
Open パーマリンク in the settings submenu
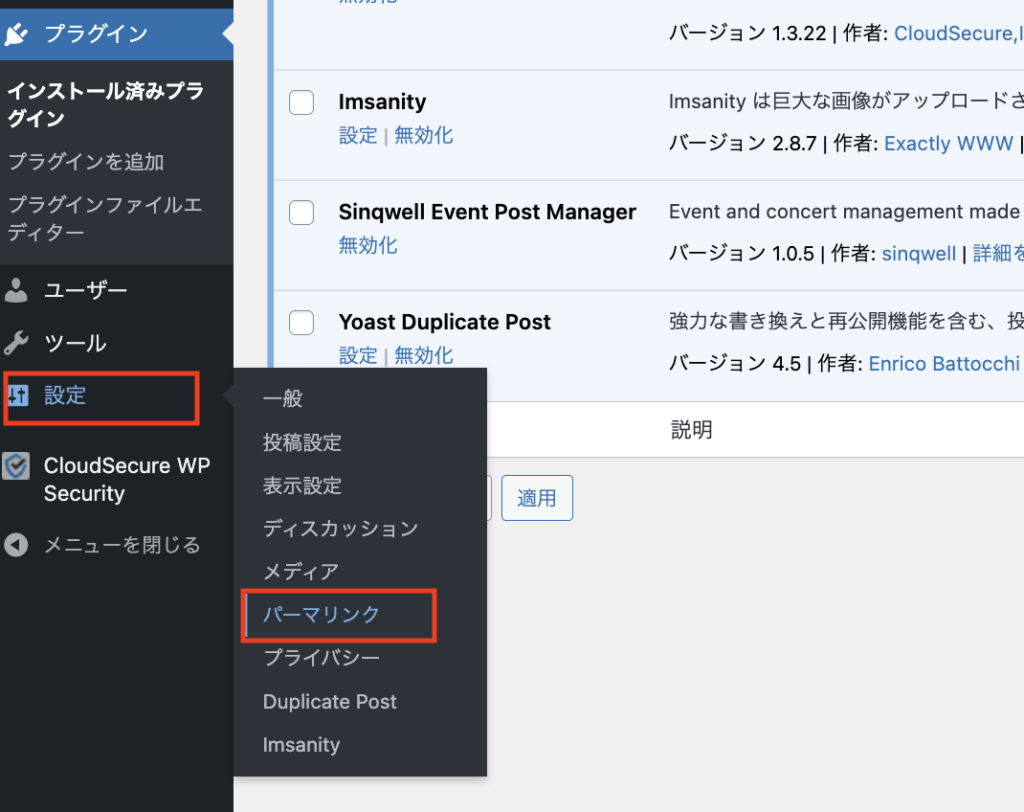click(321, 614)
